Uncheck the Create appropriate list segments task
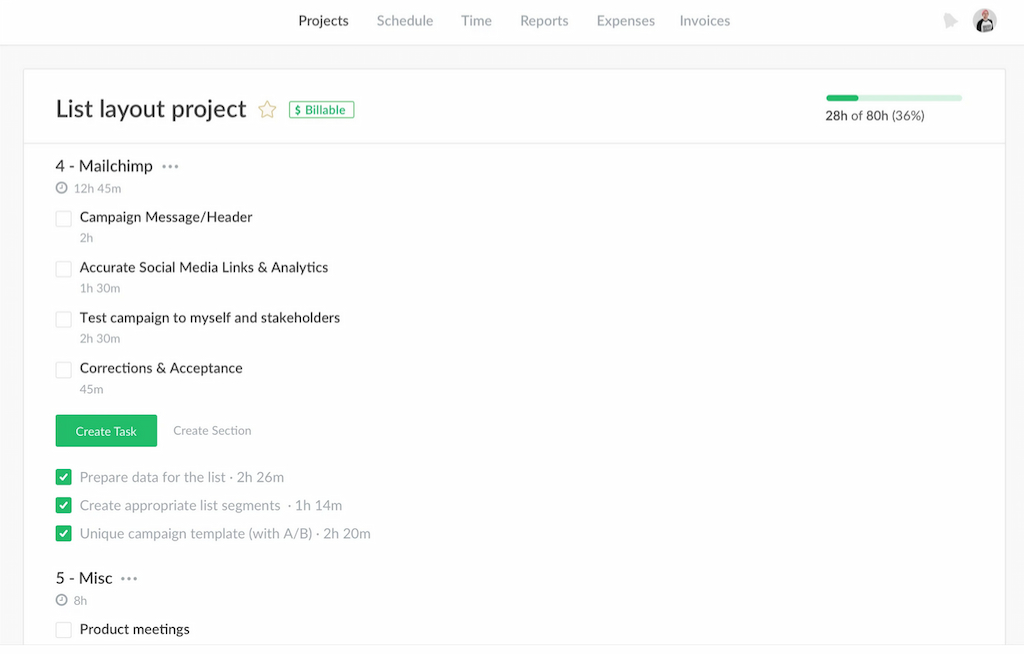Screen dimensions: 1024x654 click(x=63, y=505)
